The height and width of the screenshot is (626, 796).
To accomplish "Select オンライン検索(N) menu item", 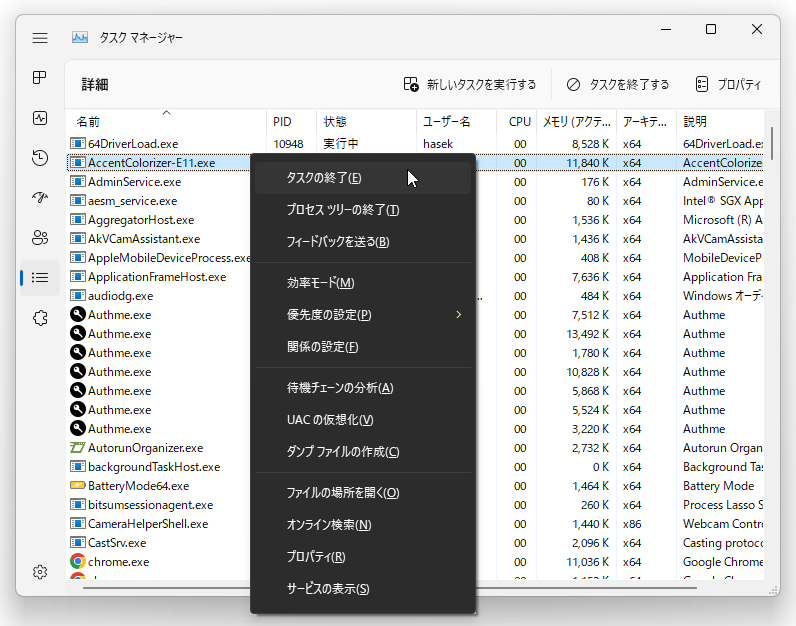I will coord(363,525).
